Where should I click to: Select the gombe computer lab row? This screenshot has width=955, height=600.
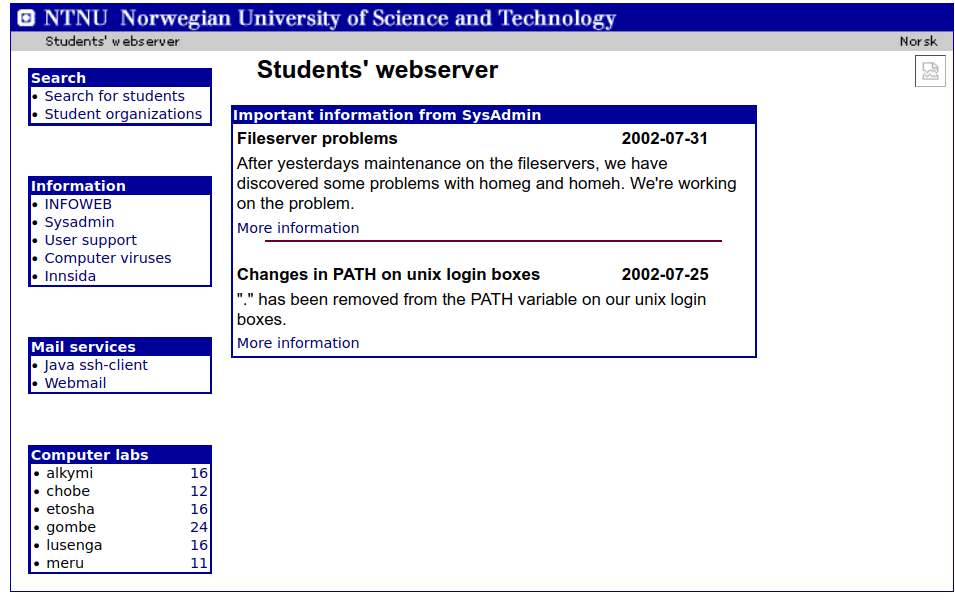[x=120, y=527]
